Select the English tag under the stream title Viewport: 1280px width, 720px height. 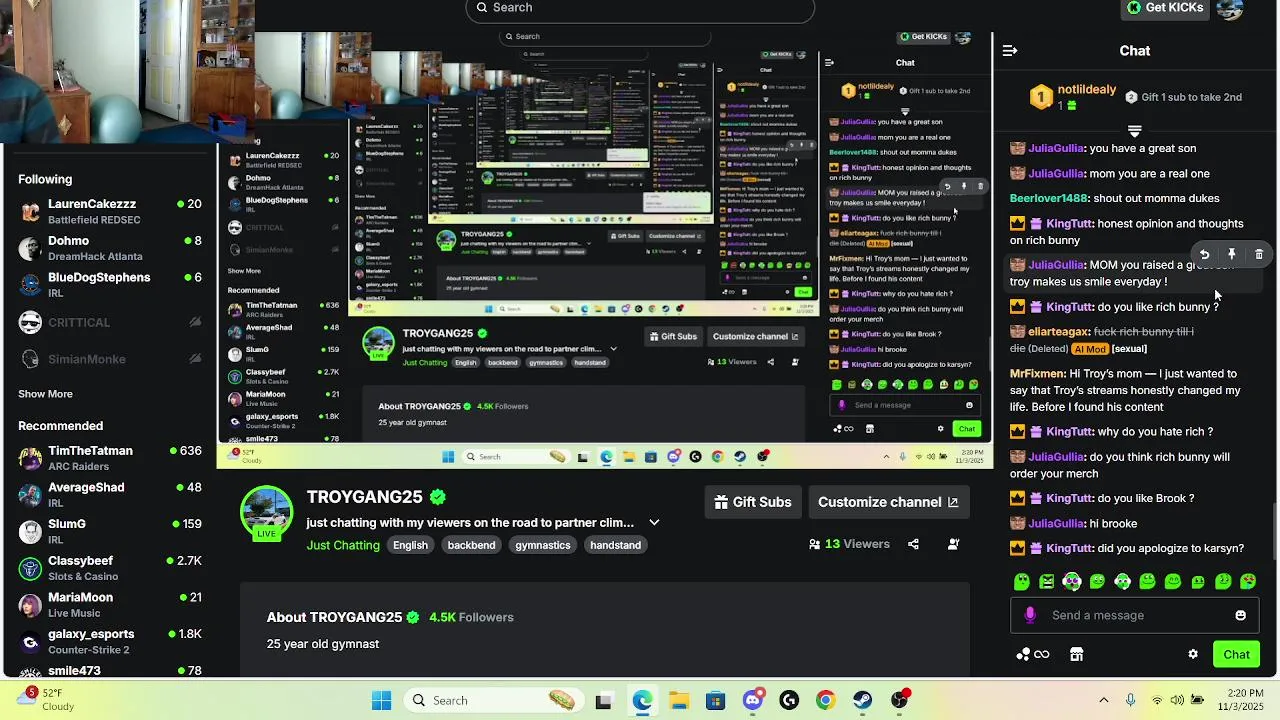[410, 545]
